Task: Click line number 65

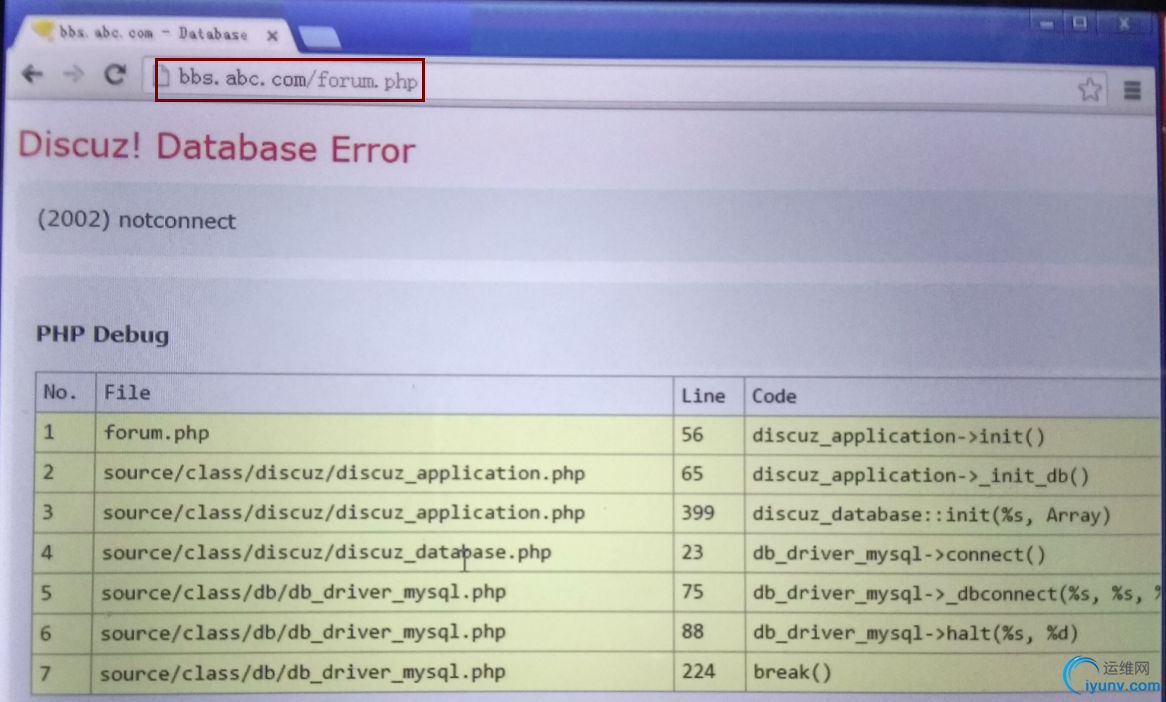Action: tap(692, 474)
